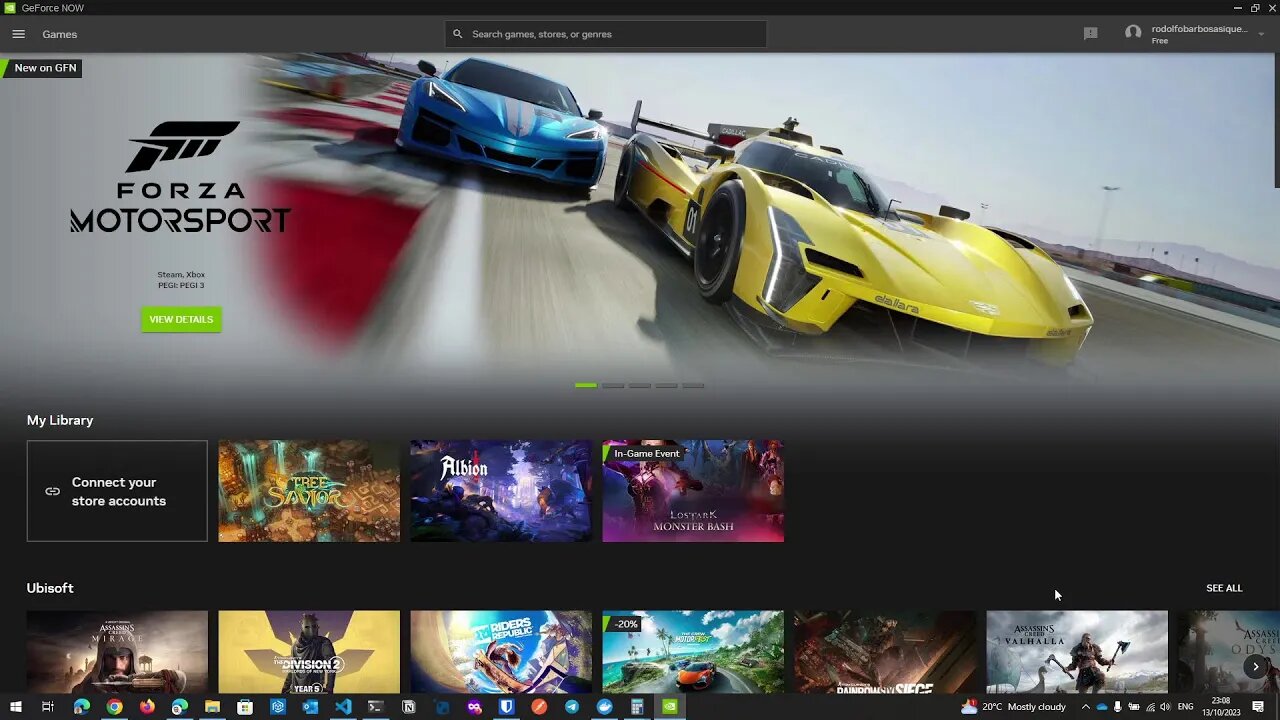This screenshot has width=1280, height=720.
Task: Click the GeForce NOW taskbar icon
Action: pos(670,706)
